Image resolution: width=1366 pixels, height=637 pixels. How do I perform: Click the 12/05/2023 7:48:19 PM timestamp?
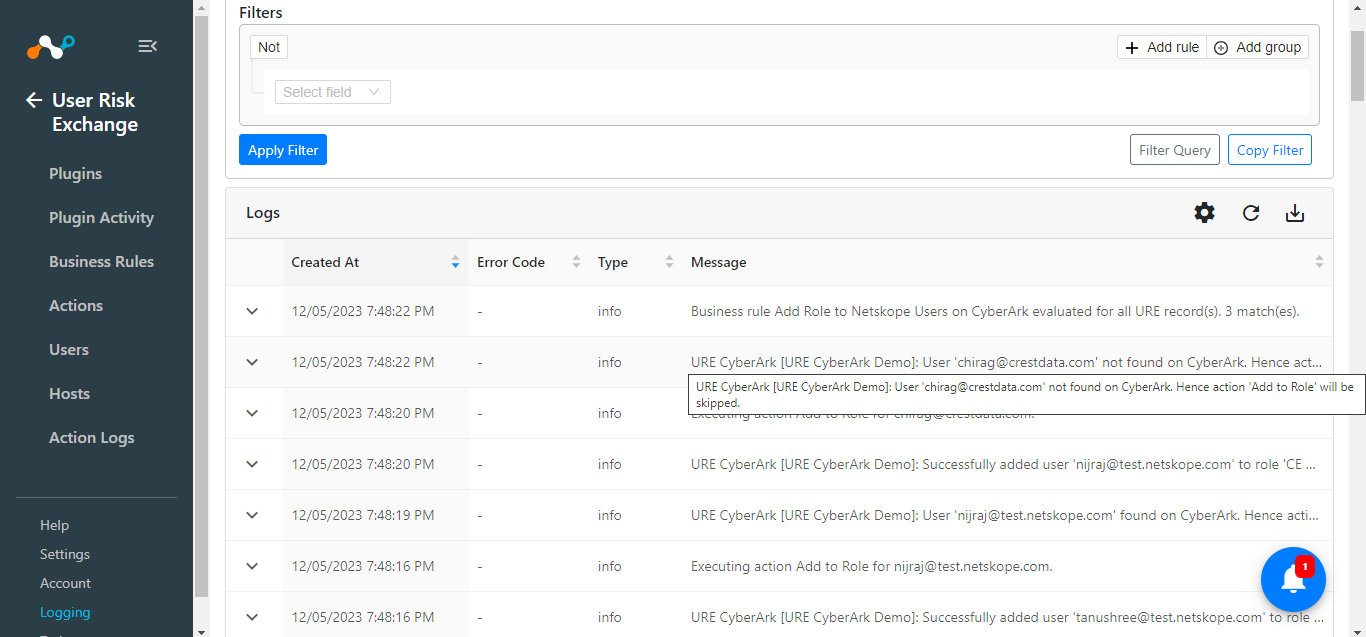(363, 515)
